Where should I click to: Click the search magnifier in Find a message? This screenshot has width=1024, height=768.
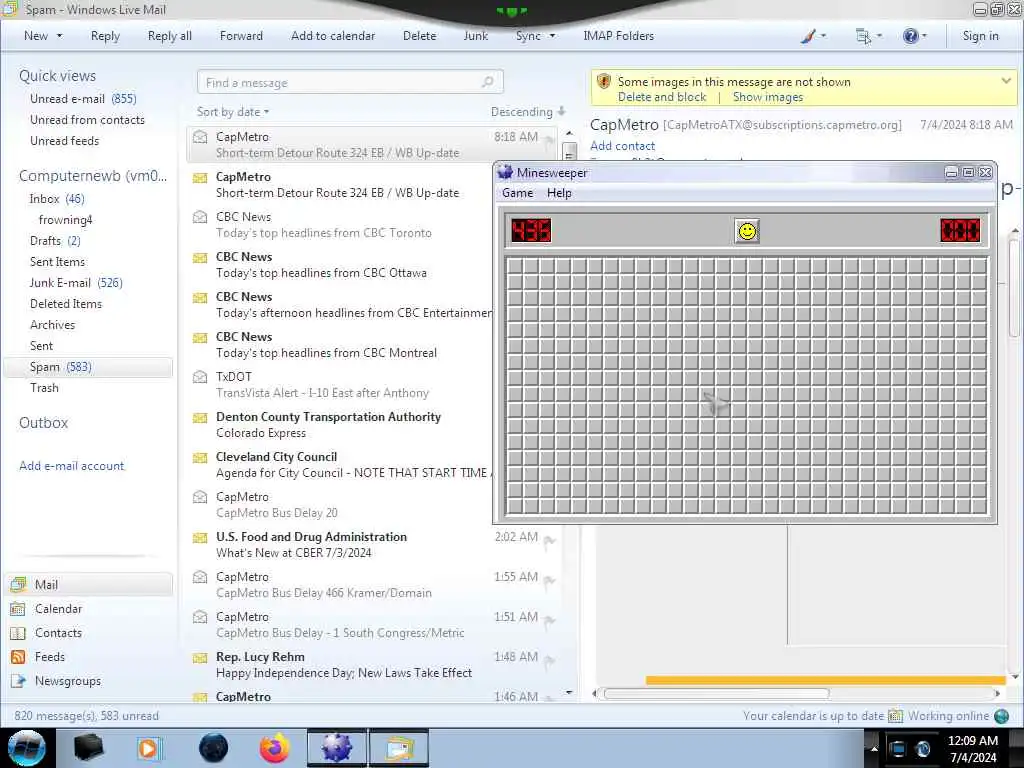pyautogui.click(x=487, y=82)
